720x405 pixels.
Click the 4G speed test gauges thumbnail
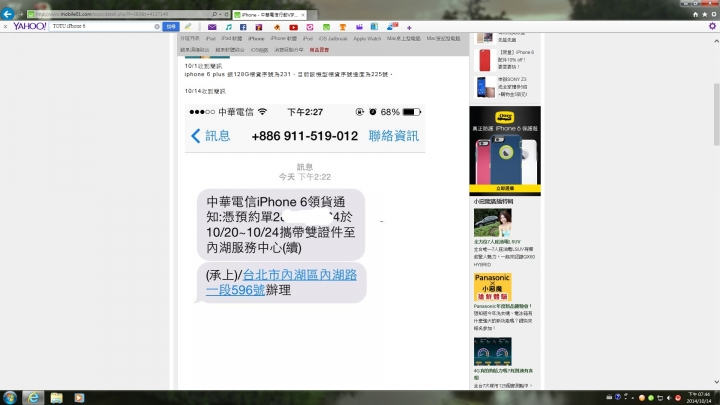pos(492,351)
